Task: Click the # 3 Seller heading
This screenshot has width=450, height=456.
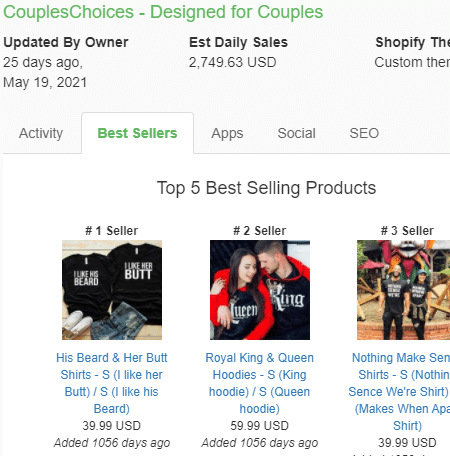Action: 407,231
